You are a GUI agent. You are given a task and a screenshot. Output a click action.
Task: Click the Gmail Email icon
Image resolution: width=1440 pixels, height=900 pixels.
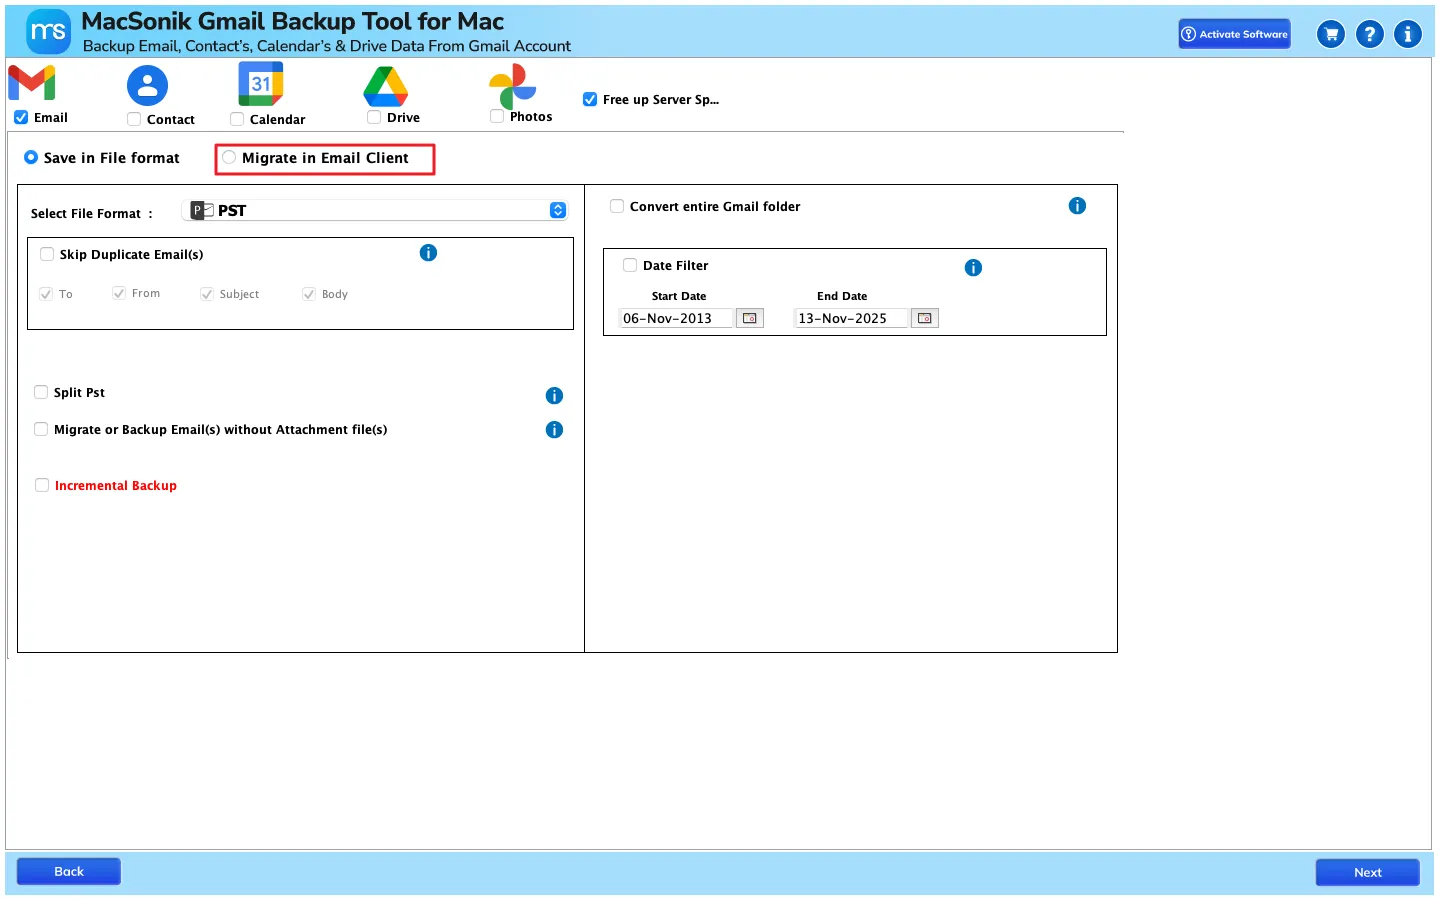click(x=32, y=83)
